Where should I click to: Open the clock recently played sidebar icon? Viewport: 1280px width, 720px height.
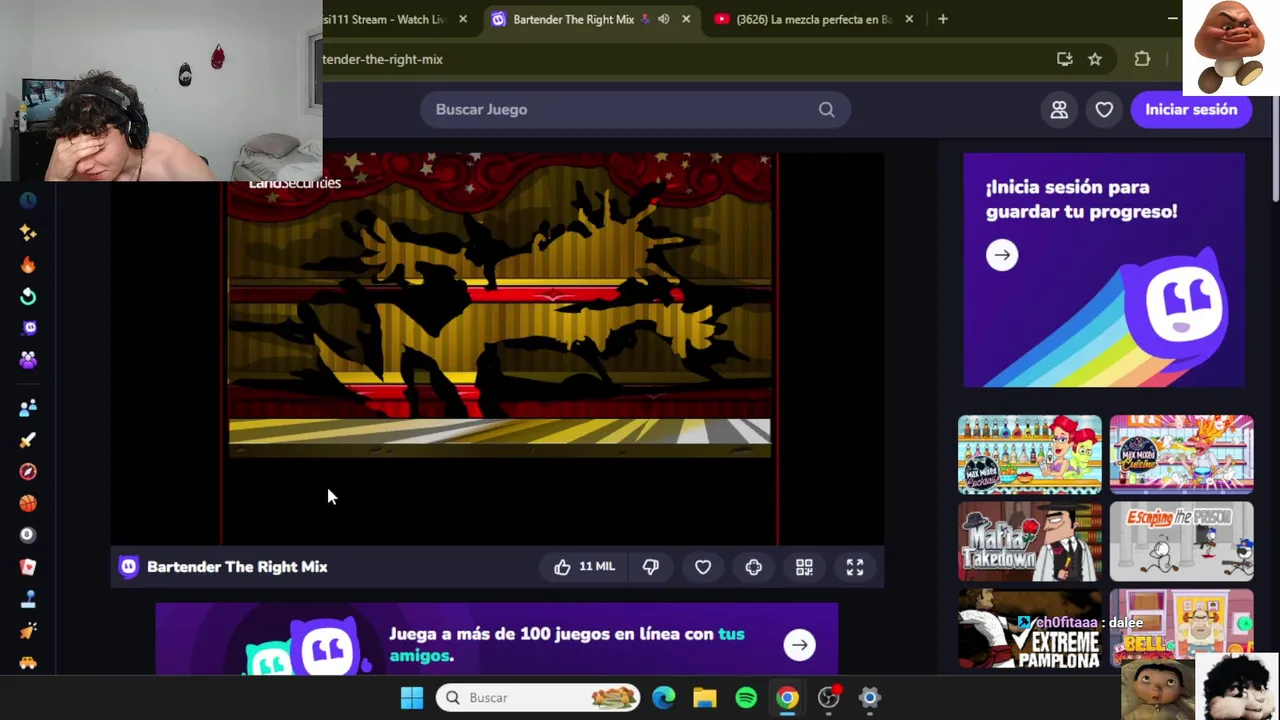click(28, 200)
